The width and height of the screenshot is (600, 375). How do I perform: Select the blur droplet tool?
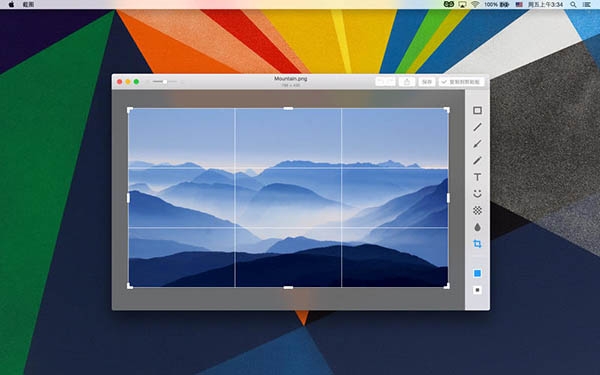click(477, 227)
